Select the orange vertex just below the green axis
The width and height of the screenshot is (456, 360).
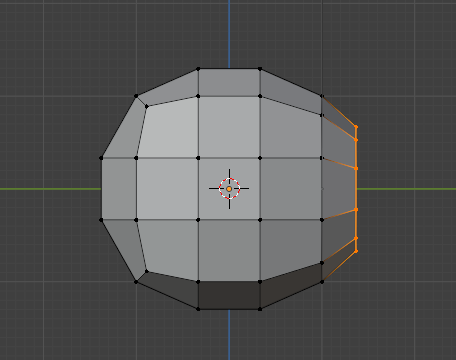(356, 210)
